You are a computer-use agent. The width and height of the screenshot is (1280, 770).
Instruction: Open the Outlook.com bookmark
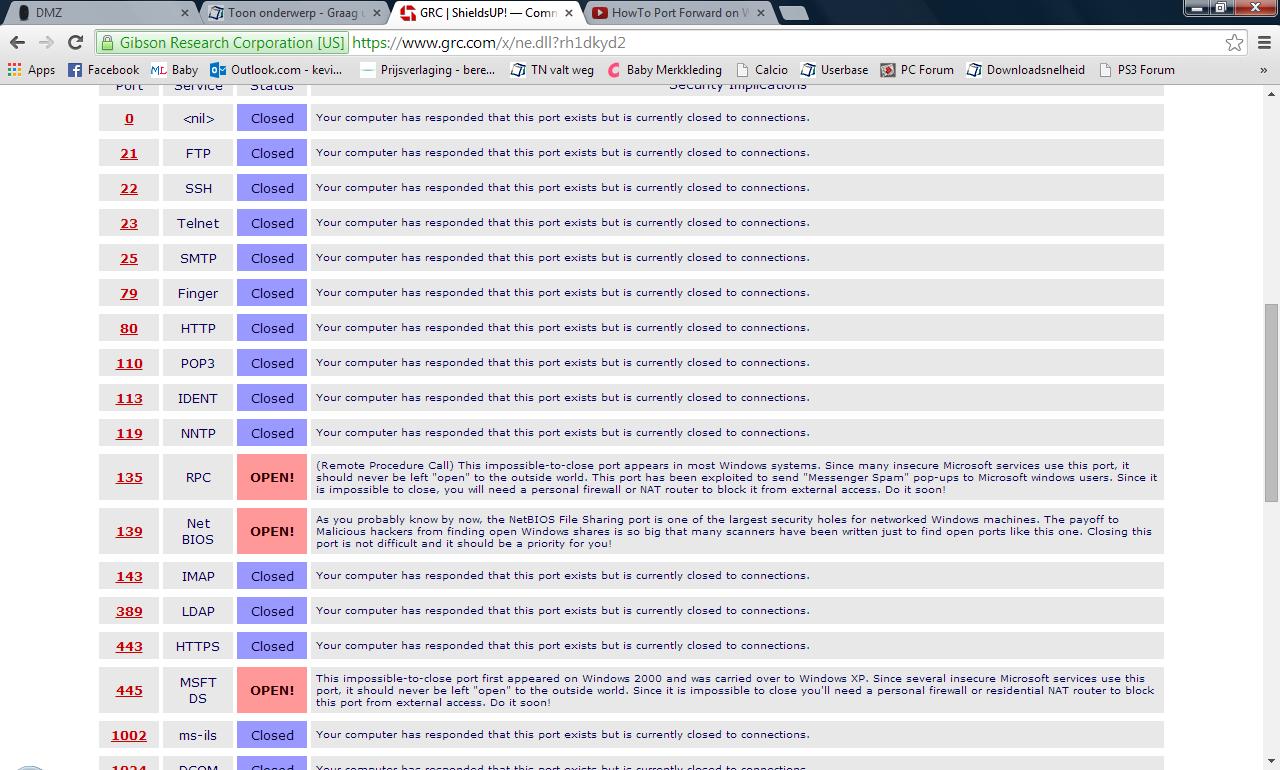pos(276,70)
